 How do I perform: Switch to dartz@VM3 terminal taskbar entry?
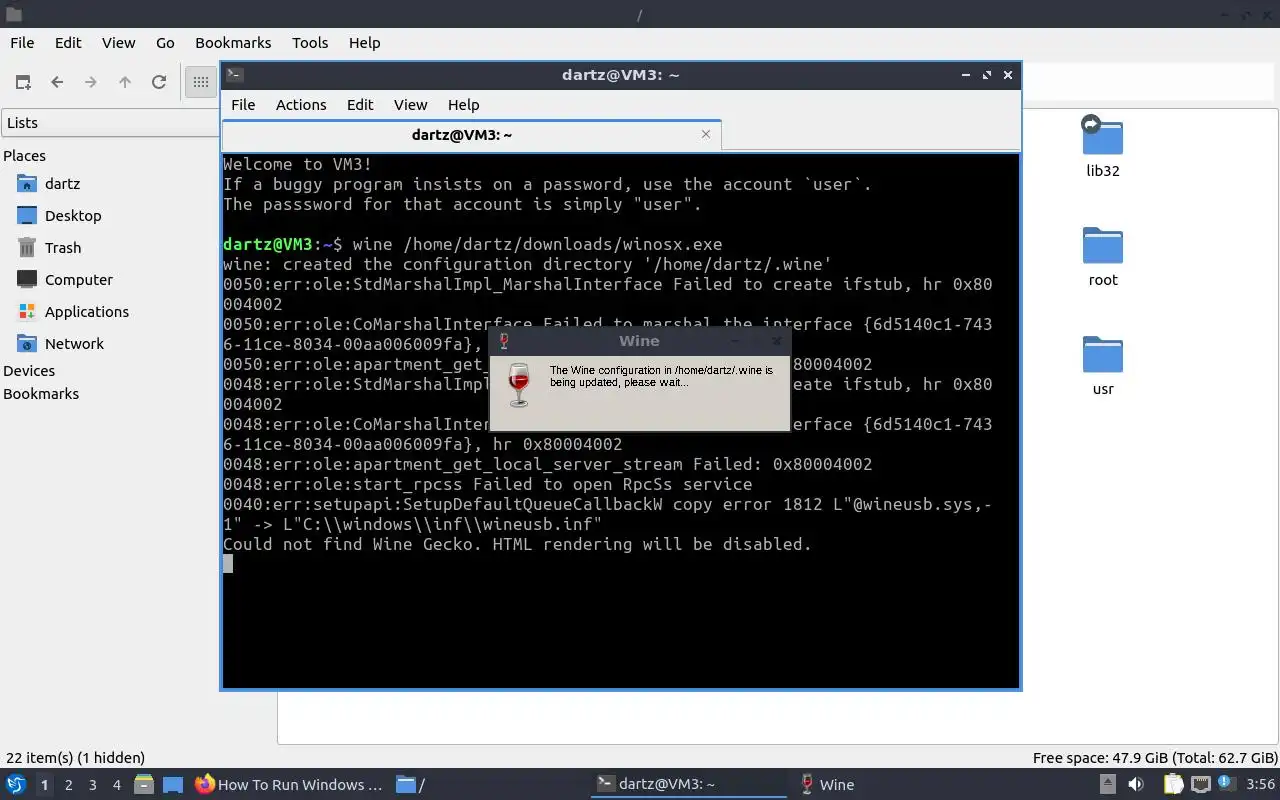[689, 785]
